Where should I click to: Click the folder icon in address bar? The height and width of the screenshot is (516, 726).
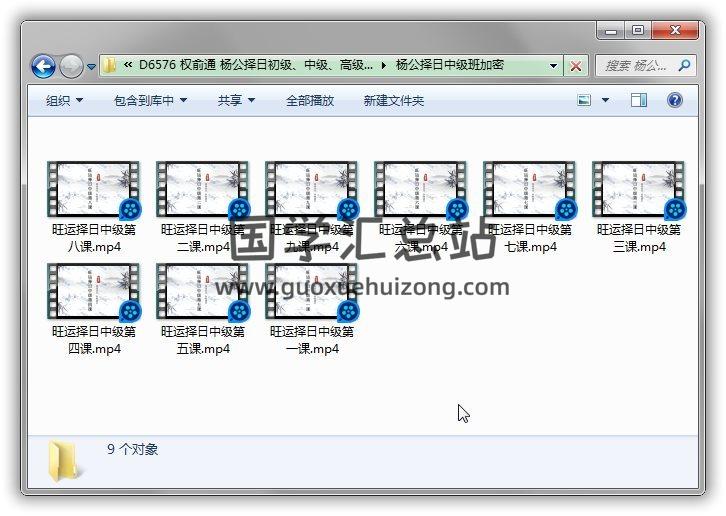tap(110, 65)
